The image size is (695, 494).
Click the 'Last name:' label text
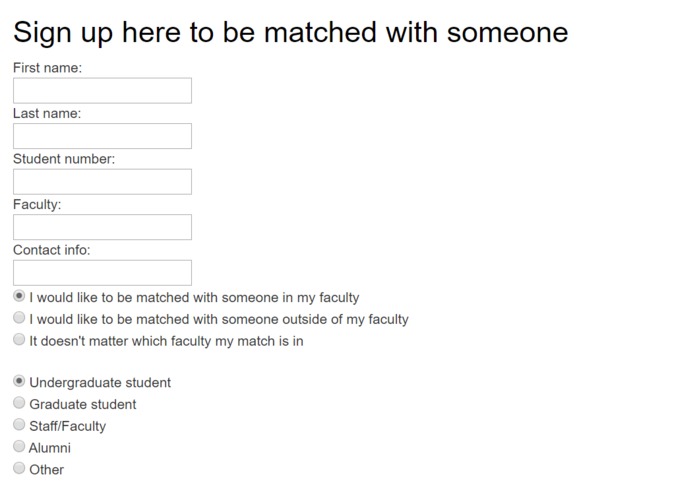(x=47, y=113)
